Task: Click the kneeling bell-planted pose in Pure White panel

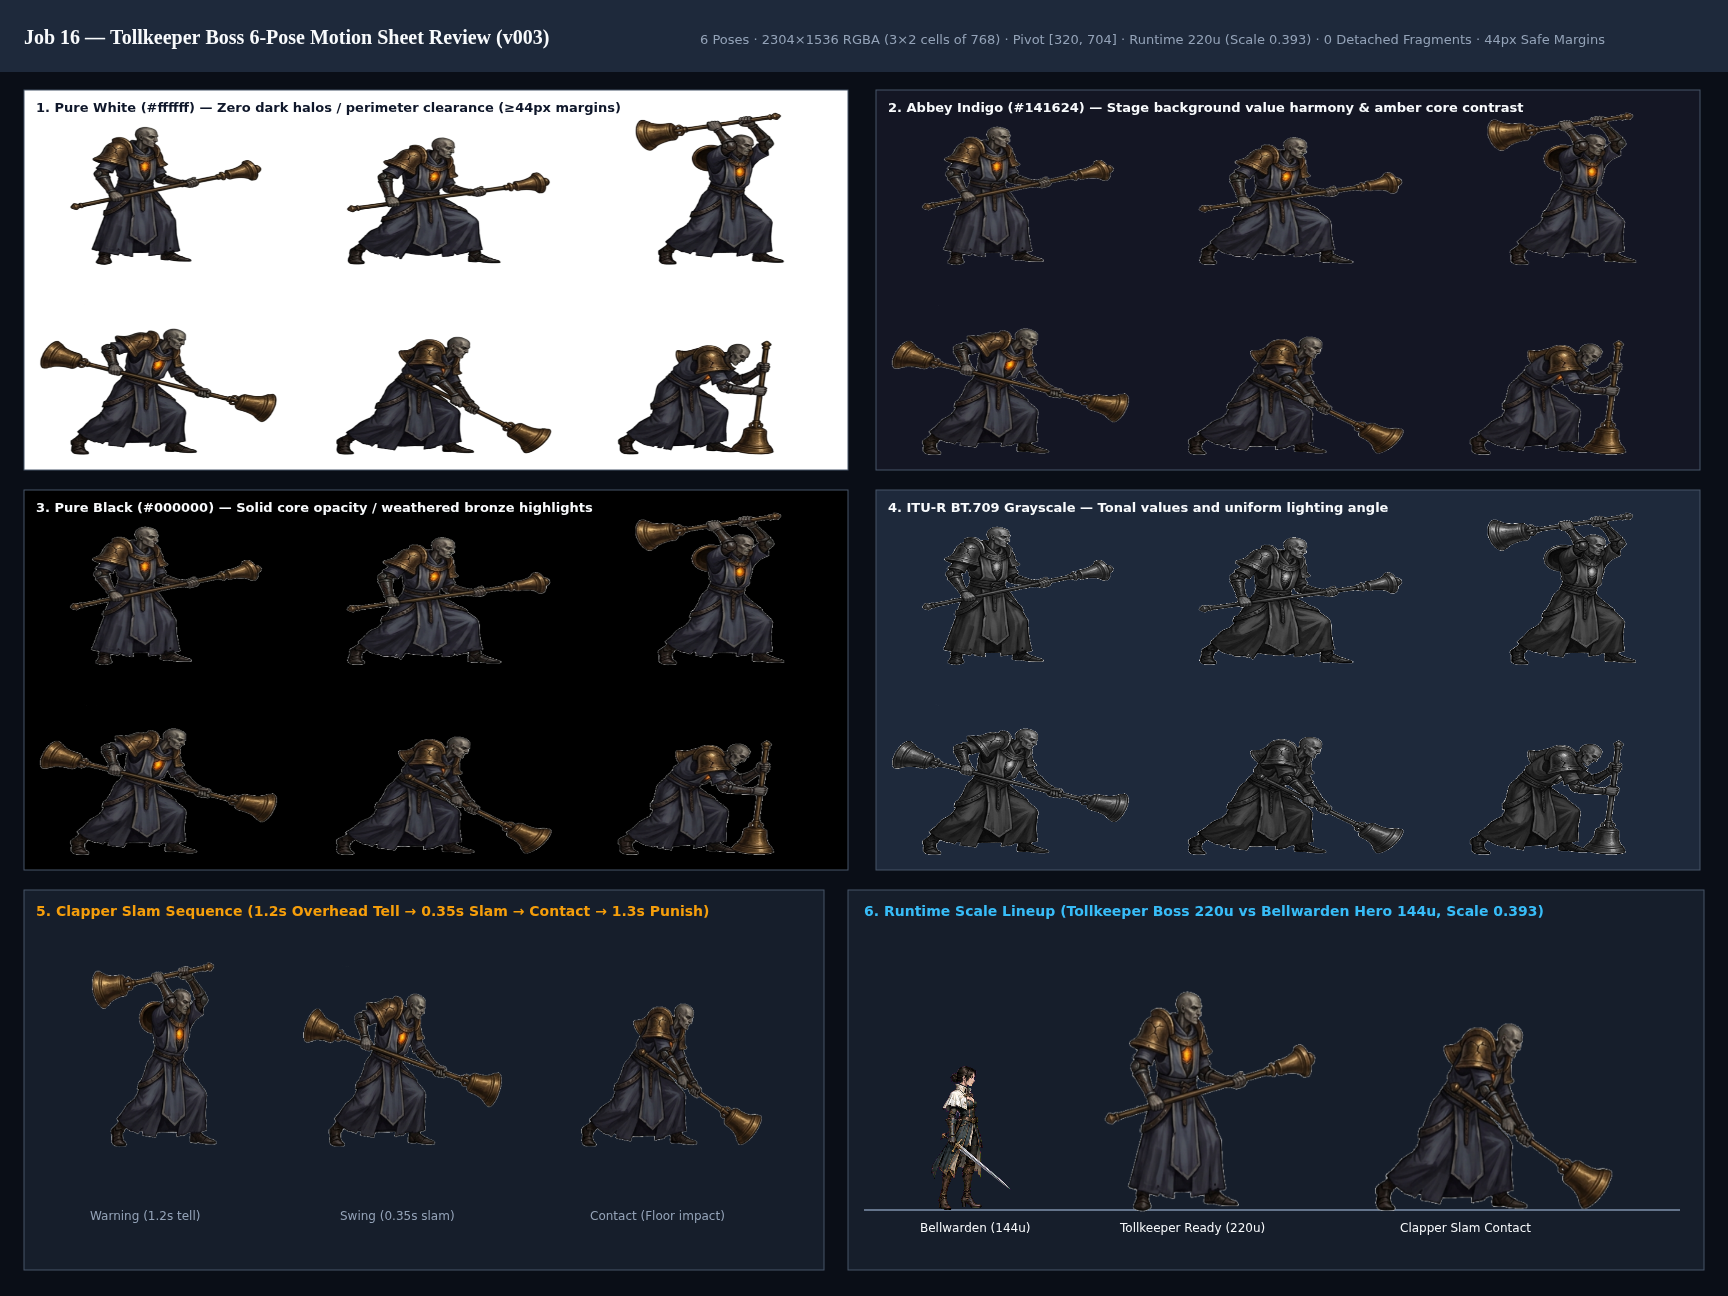Action: coord(696,397)
